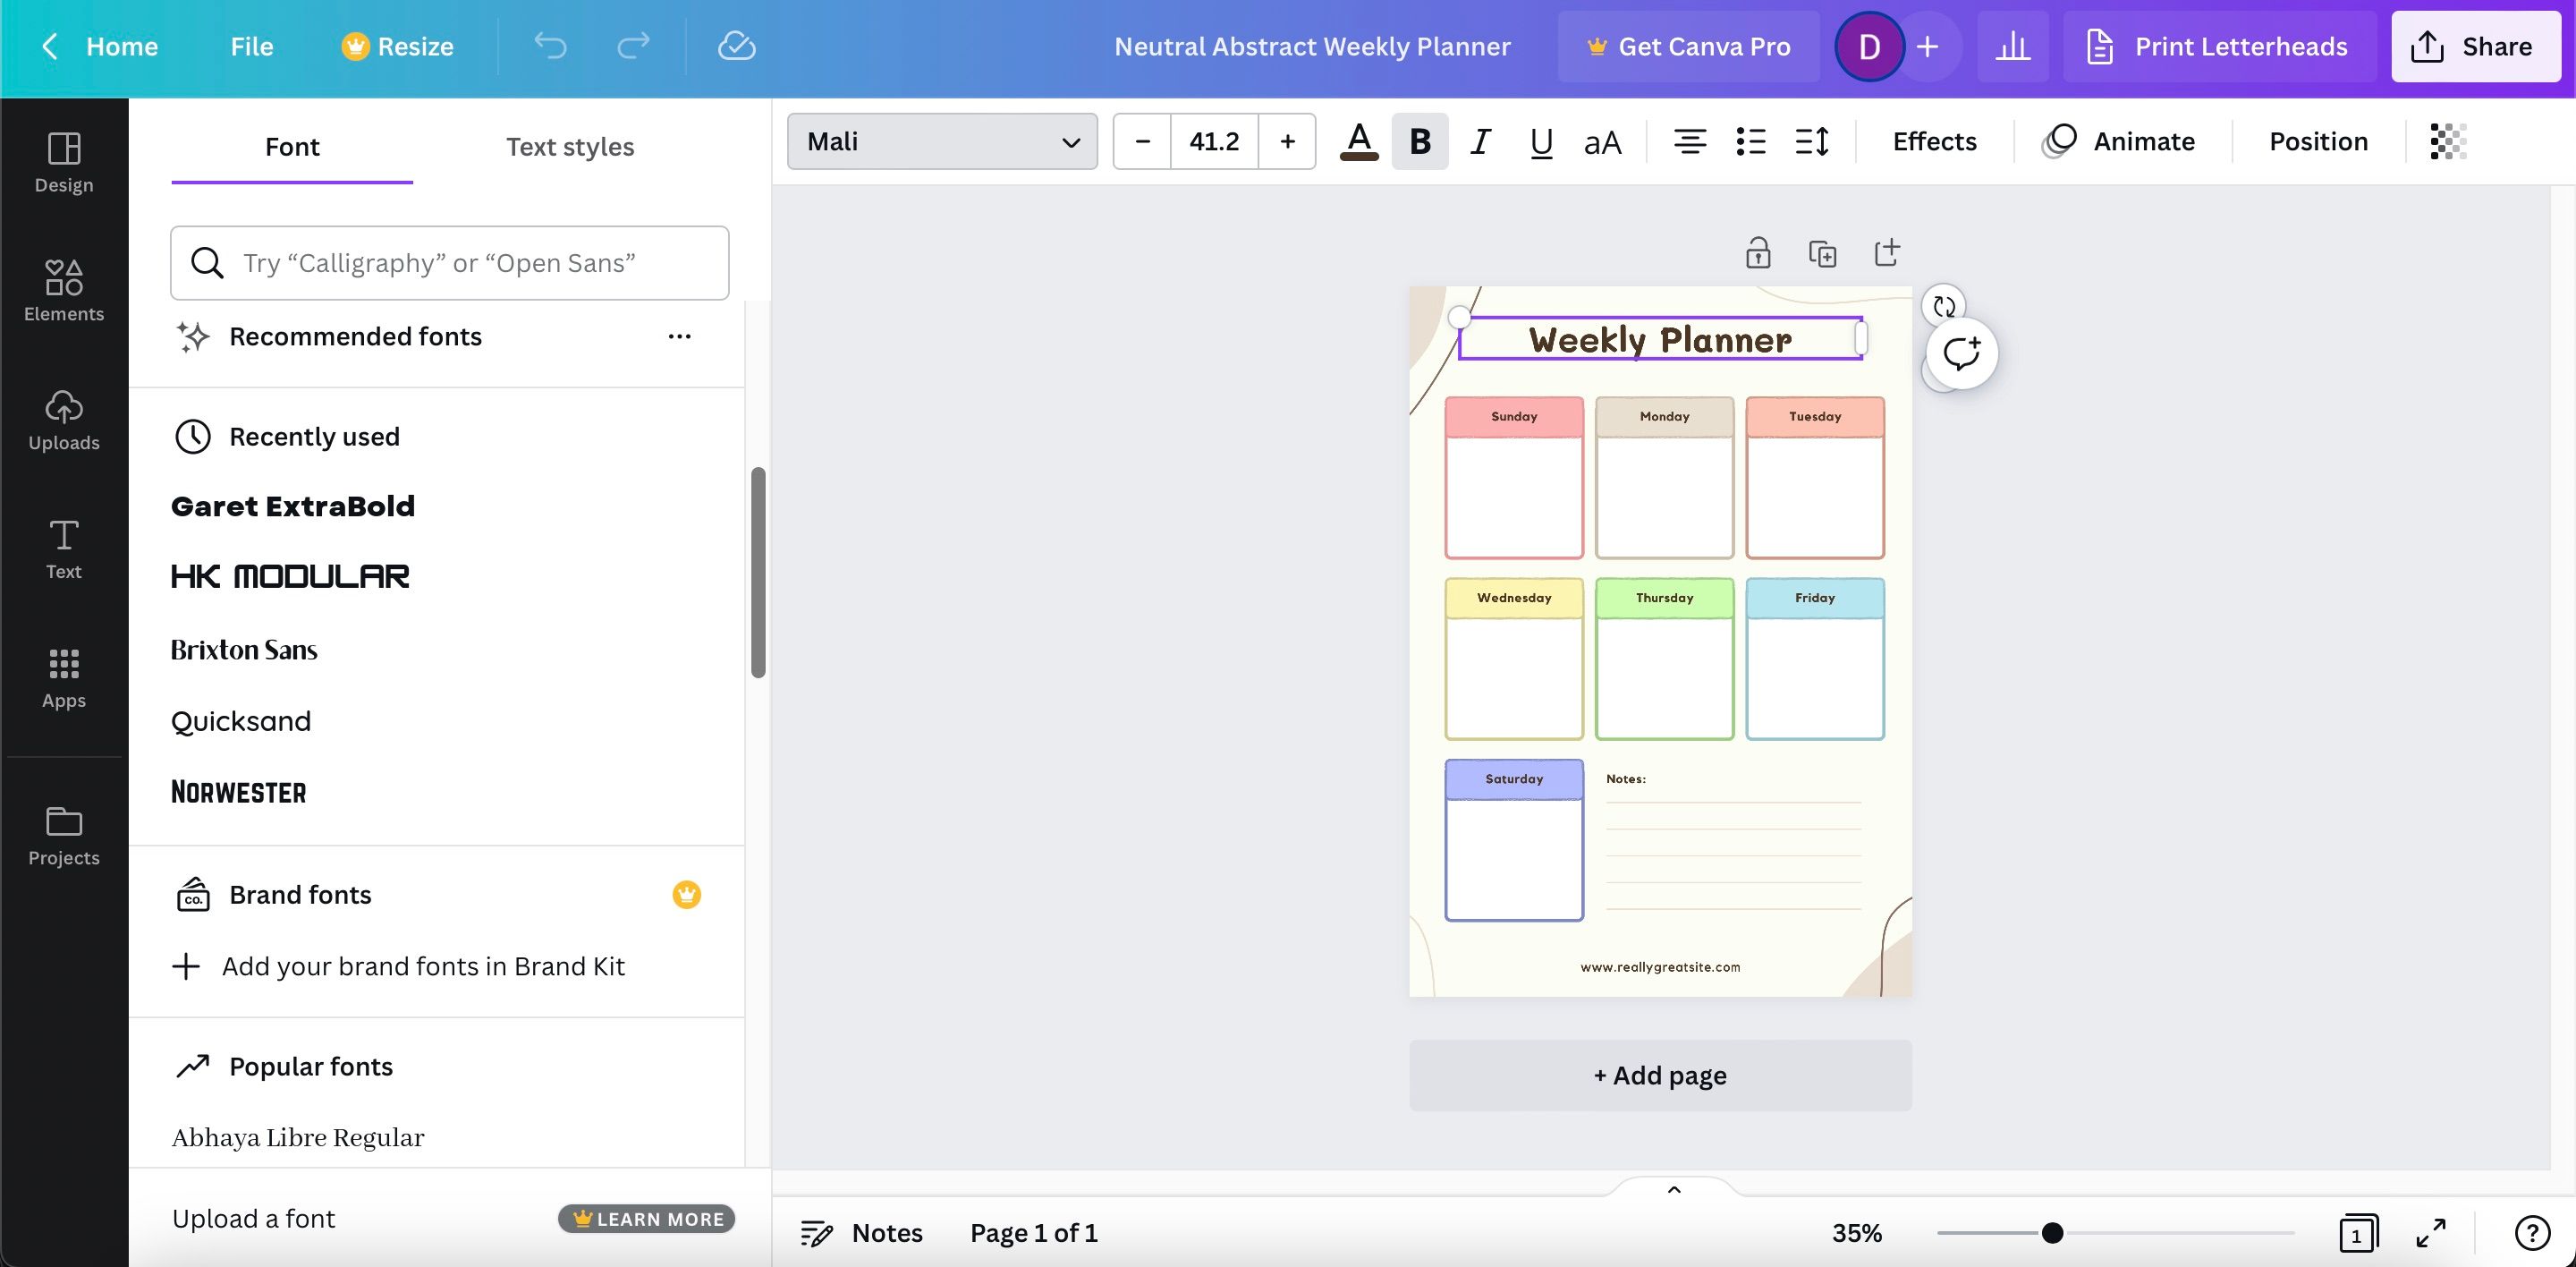The image size is (2576, 1267).
Task: Open the File menu
Action: (x=251, y=46)
